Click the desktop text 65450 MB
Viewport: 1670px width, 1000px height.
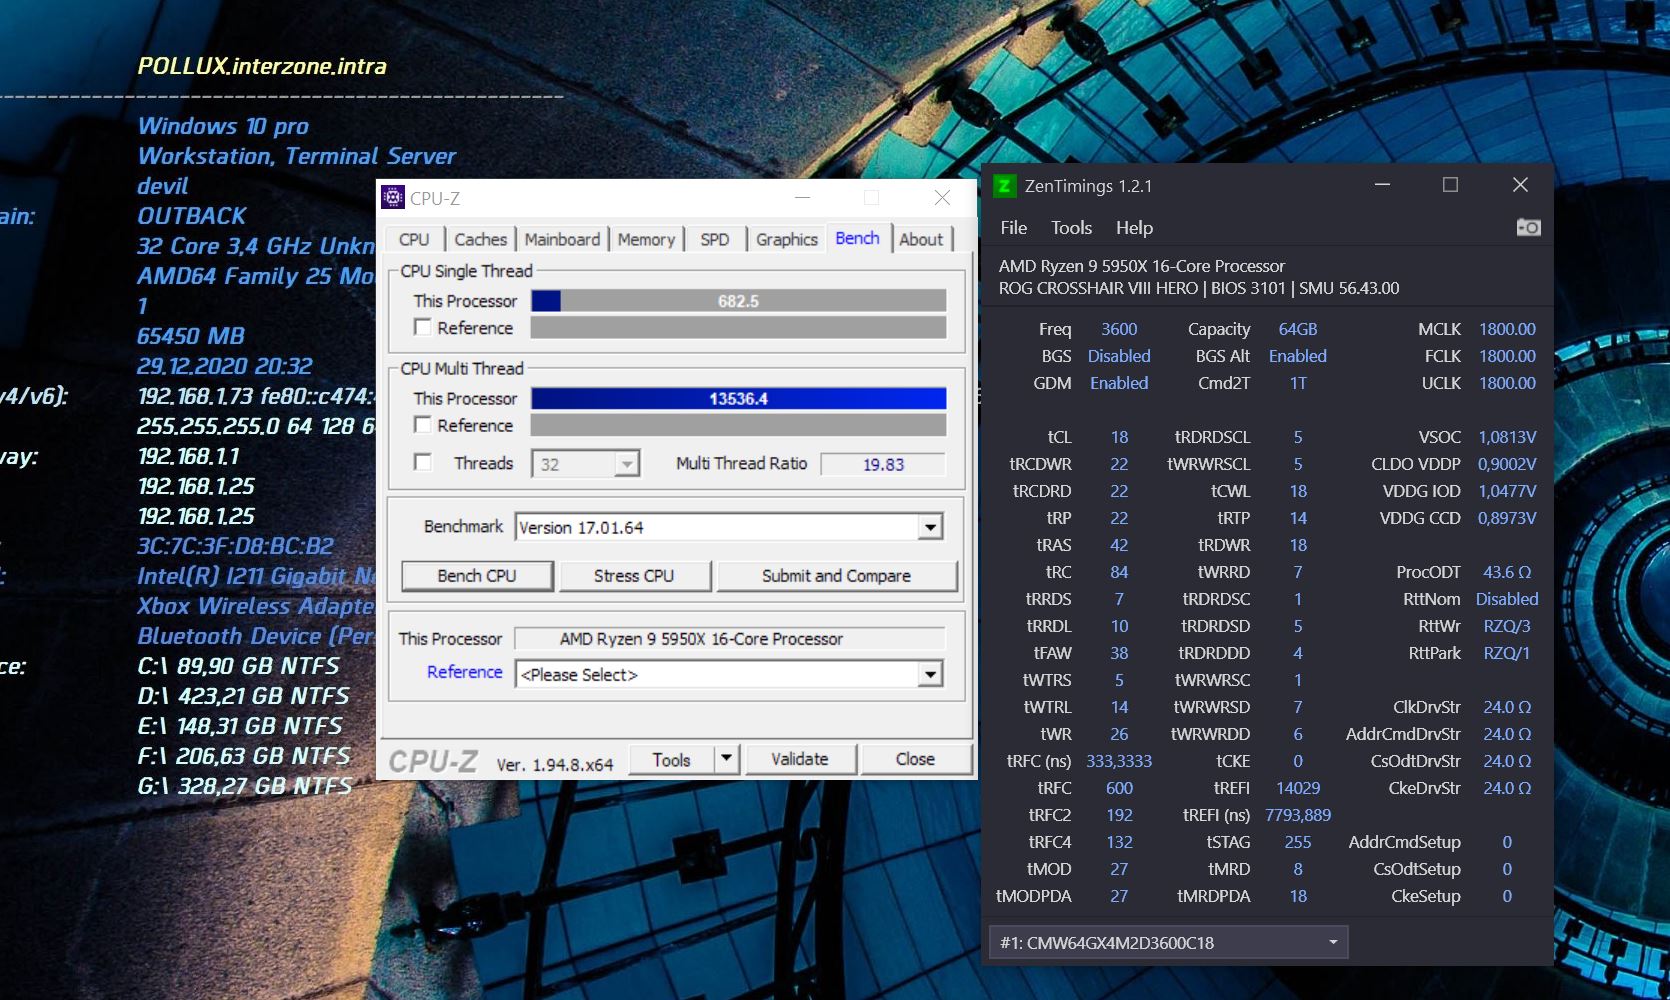[191, 336]
